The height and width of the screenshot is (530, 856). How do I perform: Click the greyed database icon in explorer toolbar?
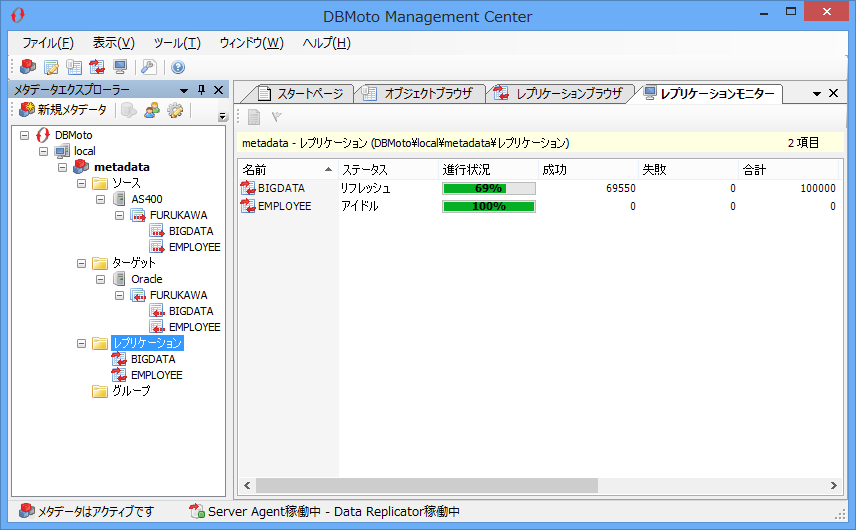(129, 110)
